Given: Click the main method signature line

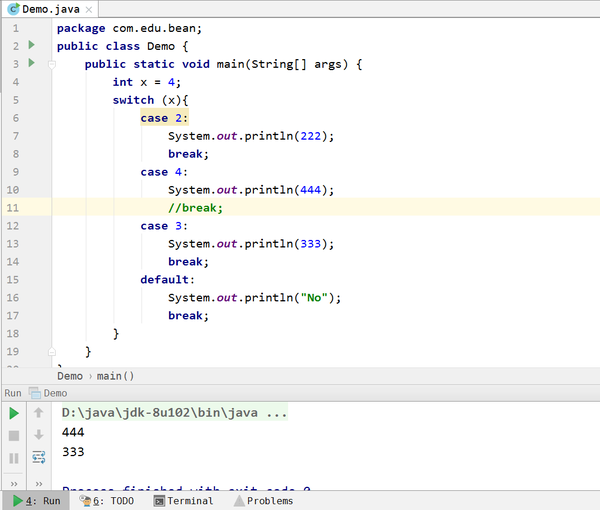Looking at the screenshot, I should [223, 64].
